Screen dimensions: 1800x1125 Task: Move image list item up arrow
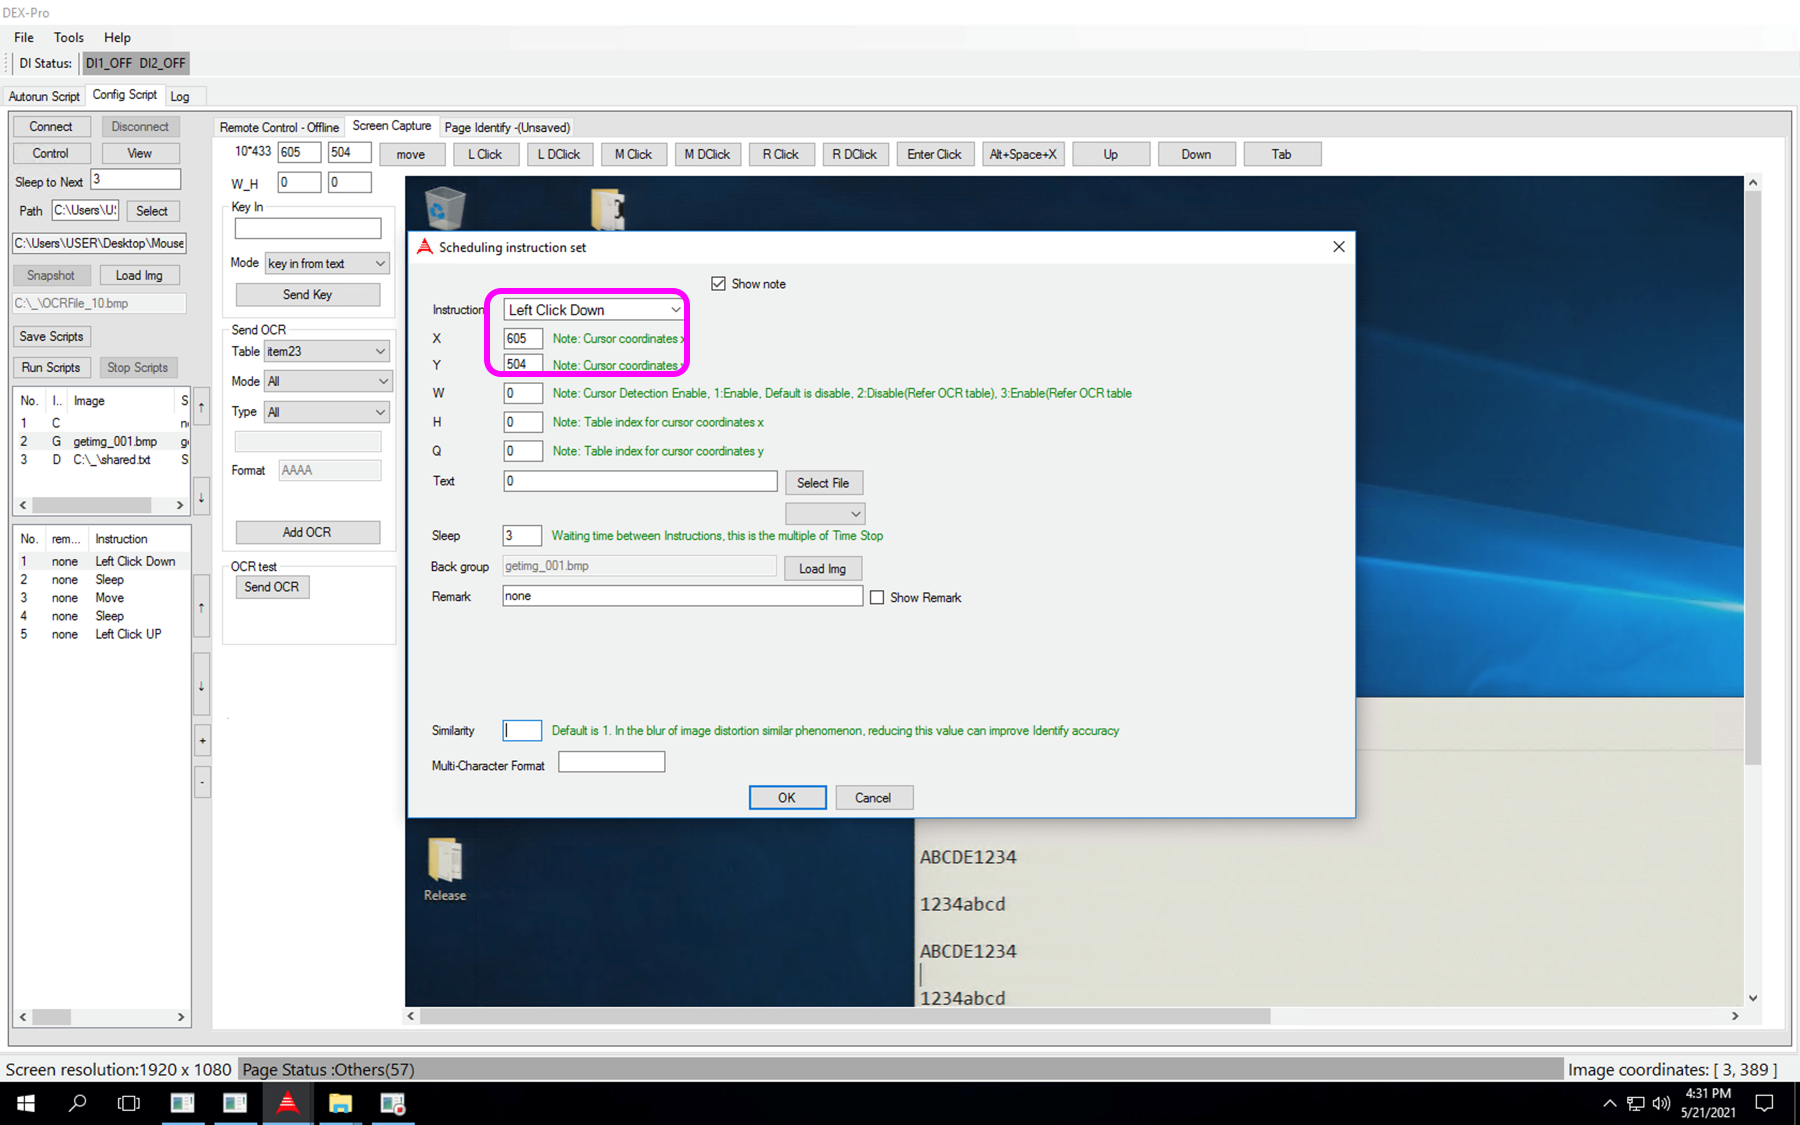click(201, 407)
